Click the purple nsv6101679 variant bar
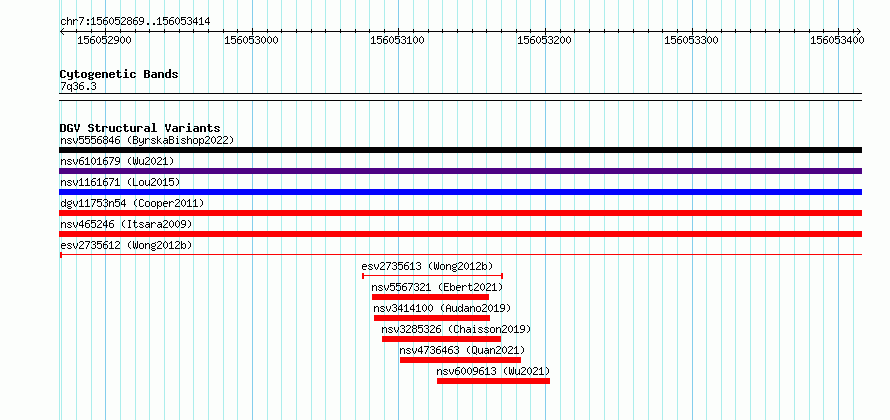 click(460, 171)
